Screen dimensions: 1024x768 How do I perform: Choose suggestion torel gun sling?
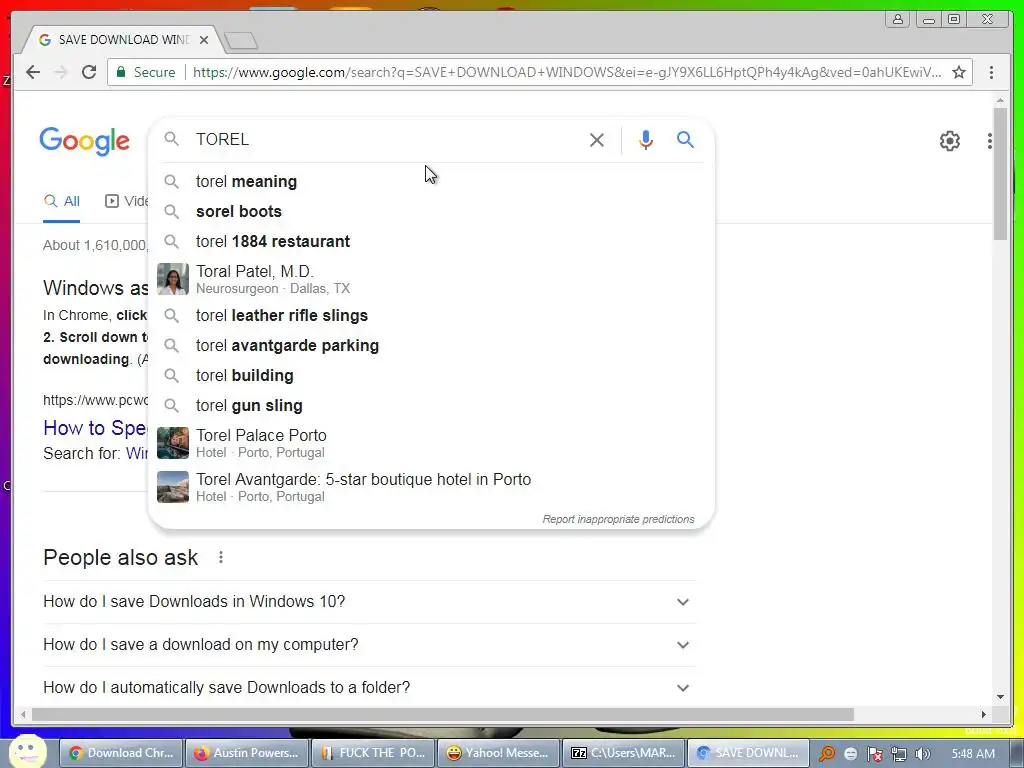[432, 406]
